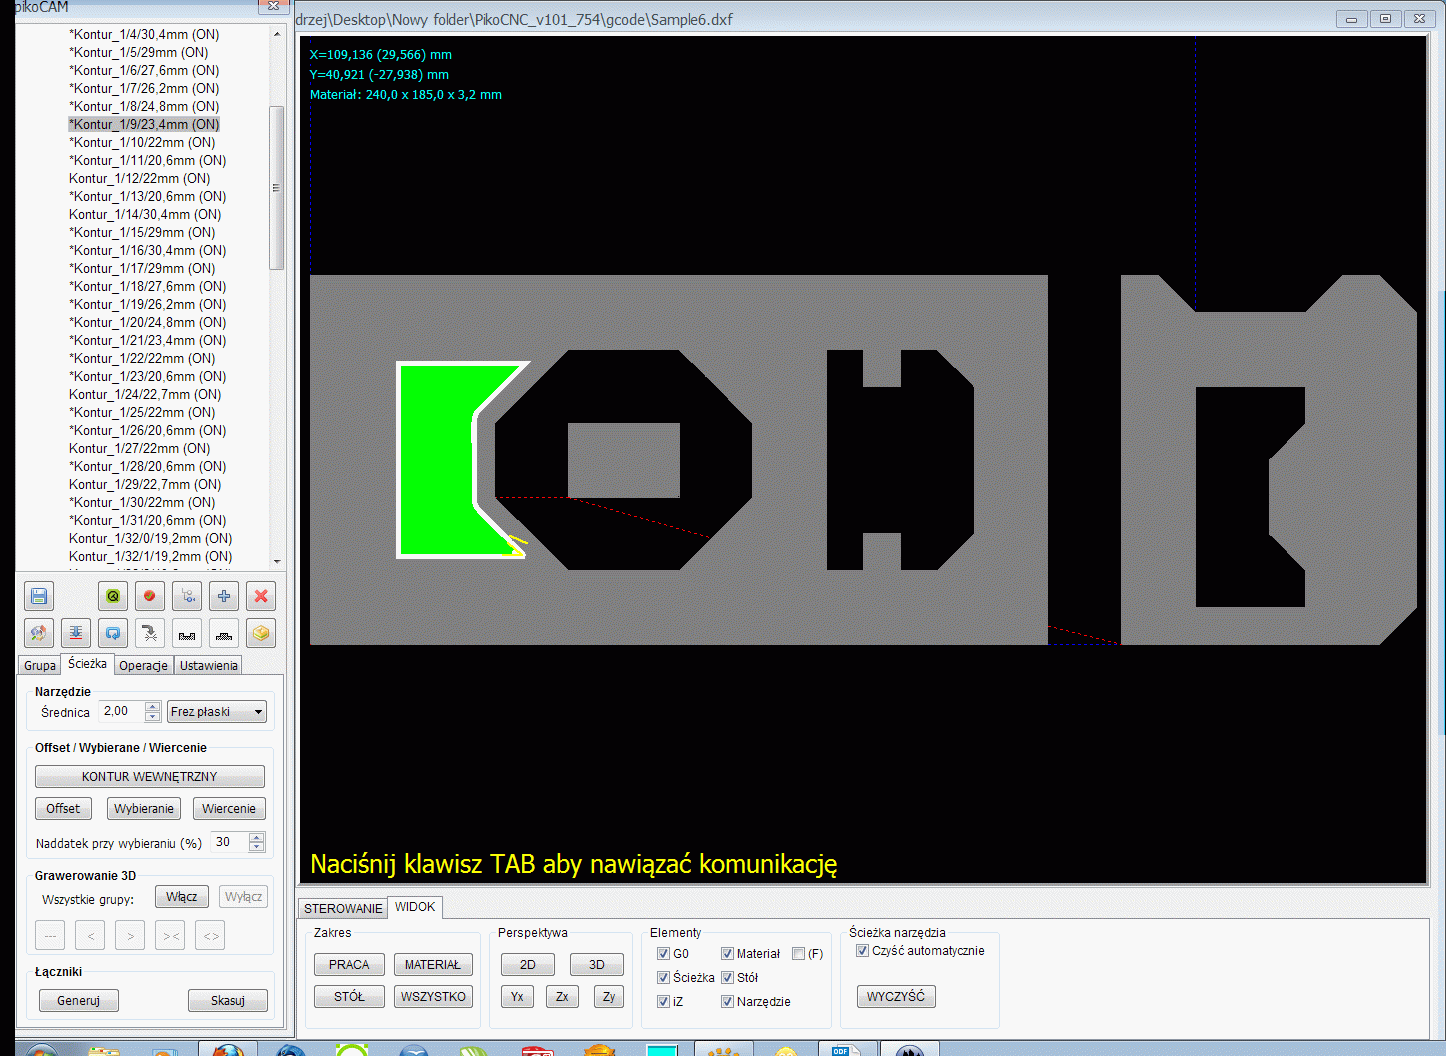Click the blue loop arrow icon
1446x1056 pixels.
coord(113,633)
